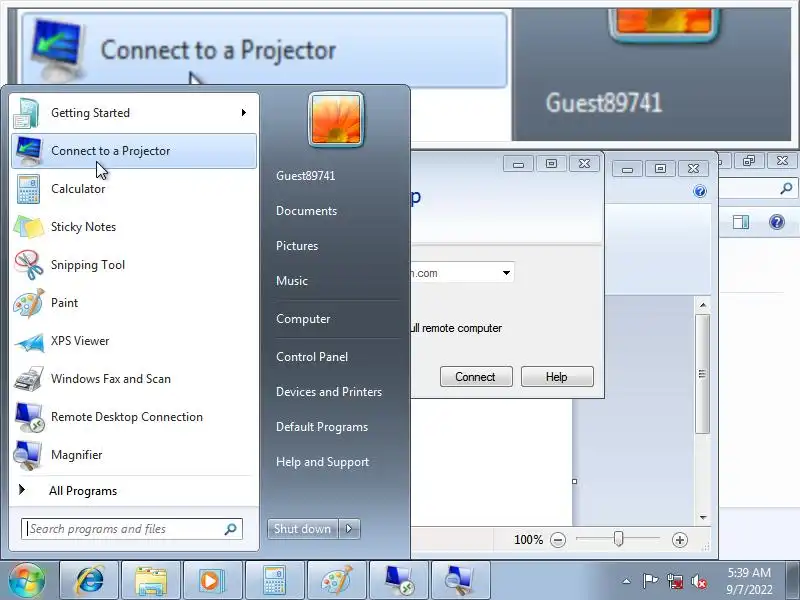Click the Search programs and files box
The width and height of the screenshot is (800, 600).
132,529
